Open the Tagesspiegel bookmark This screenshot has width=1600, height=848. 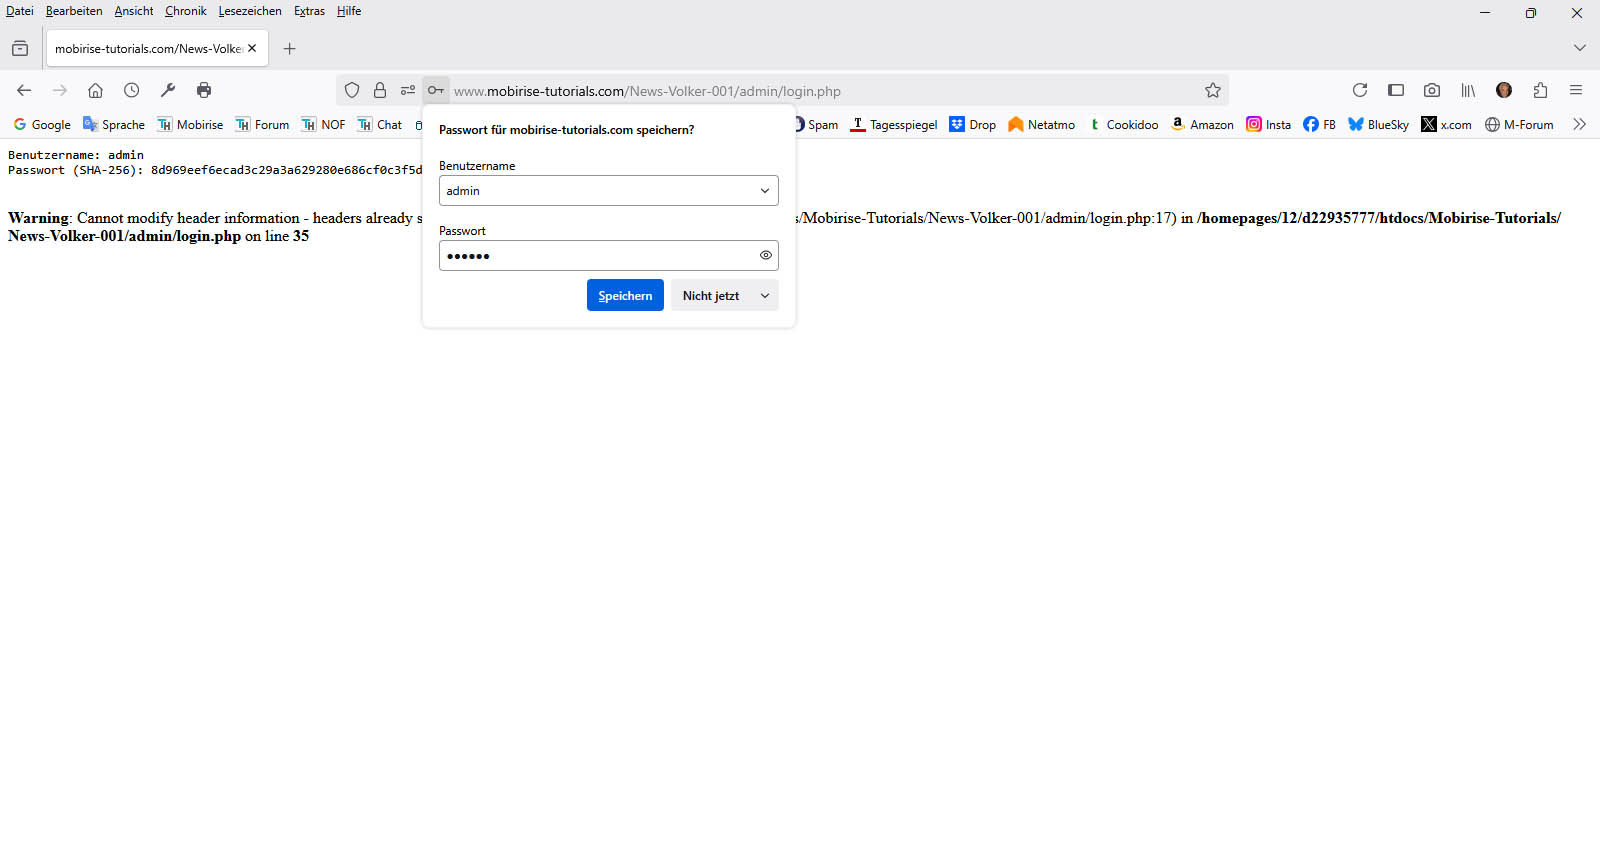click(x=894, y=125)
